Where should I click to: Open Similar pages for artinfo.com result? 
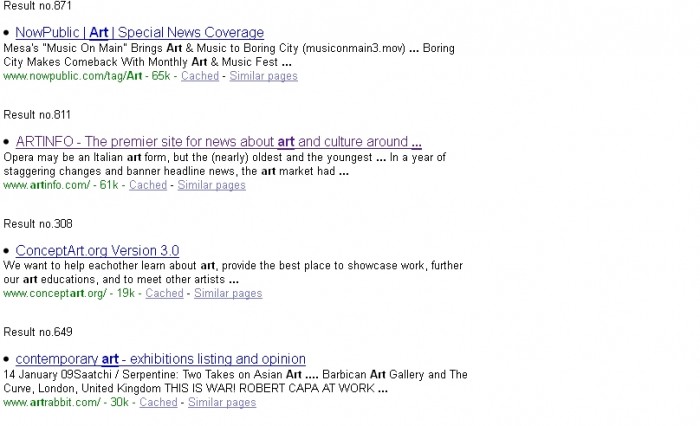coord(211,185)
